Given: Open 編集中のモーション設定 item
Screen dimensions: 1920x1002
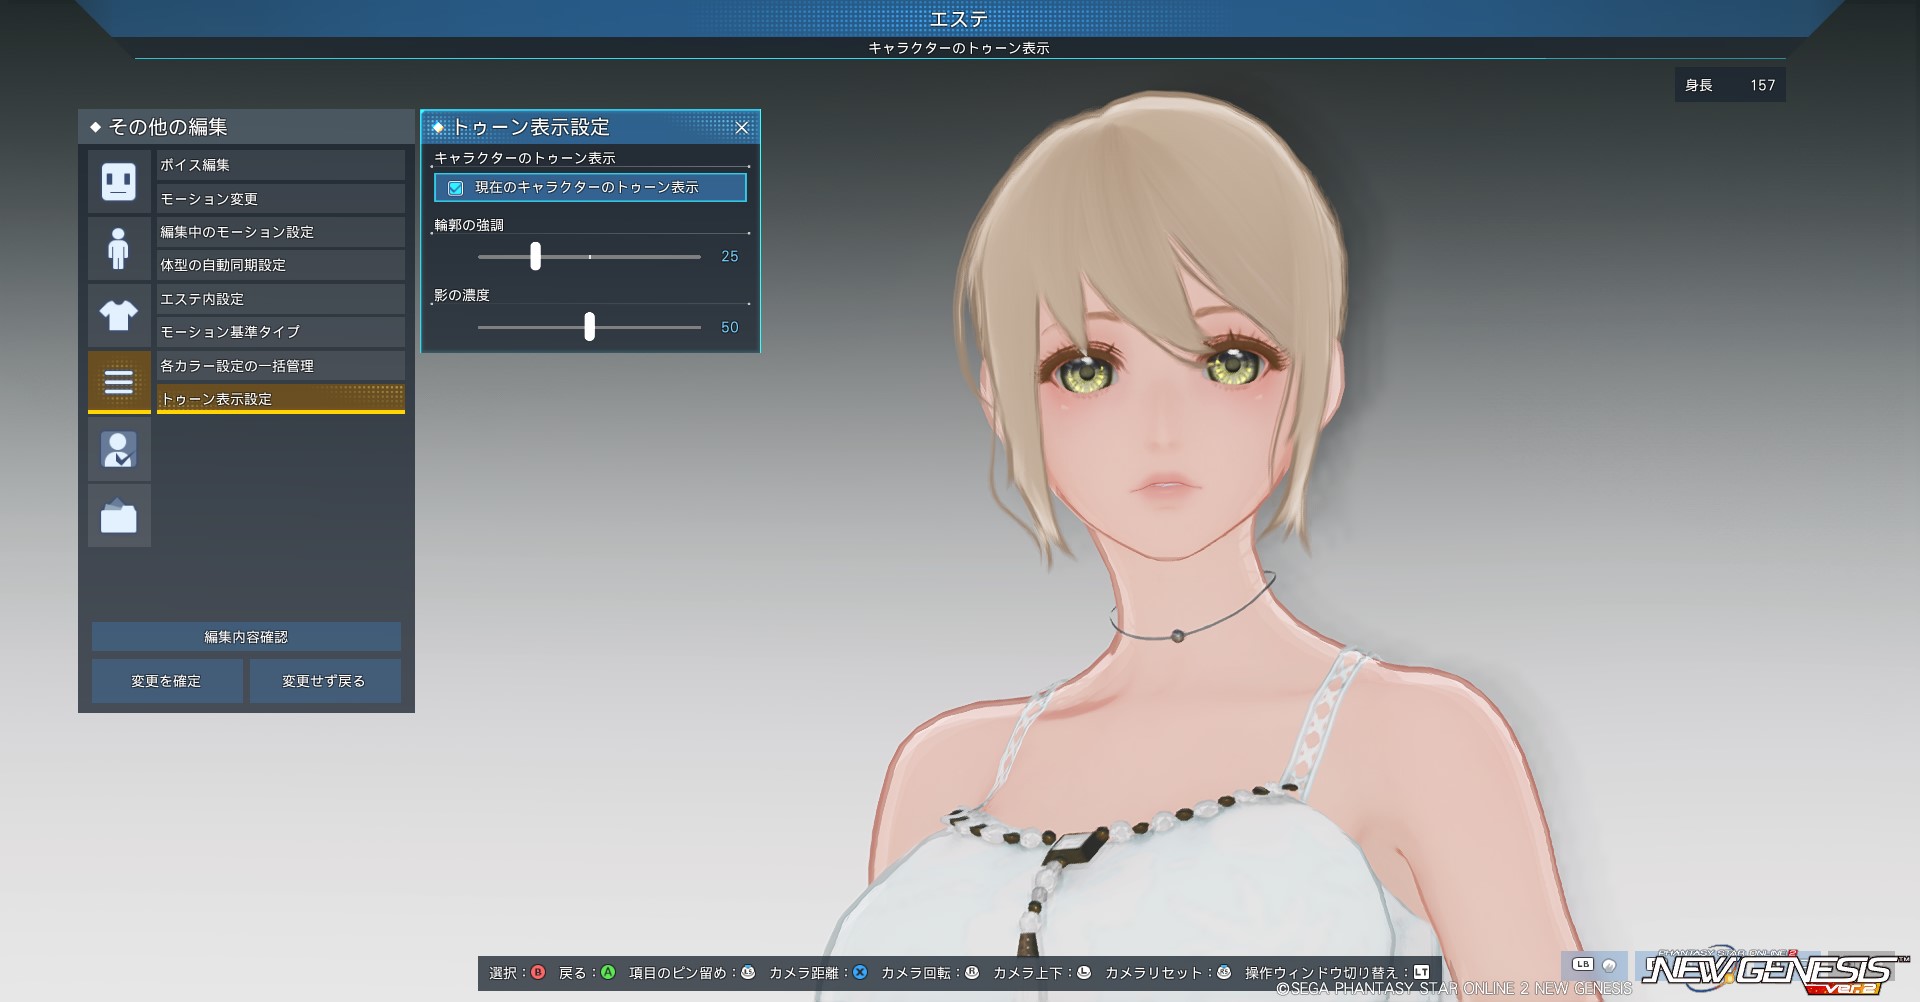Looking at the screenshot, I should [x=281, y=232].
